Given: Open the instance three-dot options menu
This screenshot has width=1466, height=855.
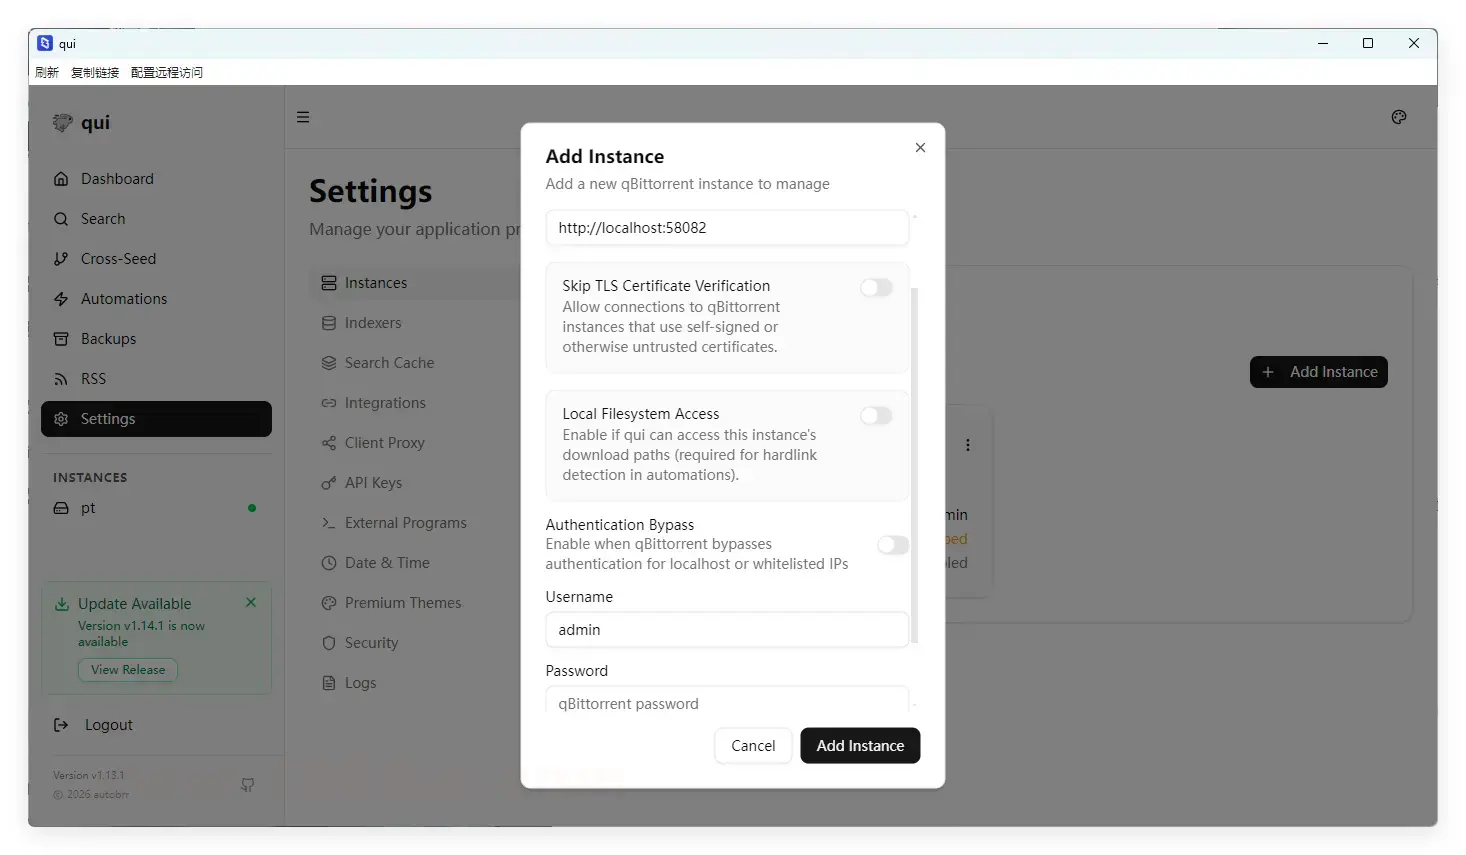Looking at the screenshot, I should (x=967, y=445).
